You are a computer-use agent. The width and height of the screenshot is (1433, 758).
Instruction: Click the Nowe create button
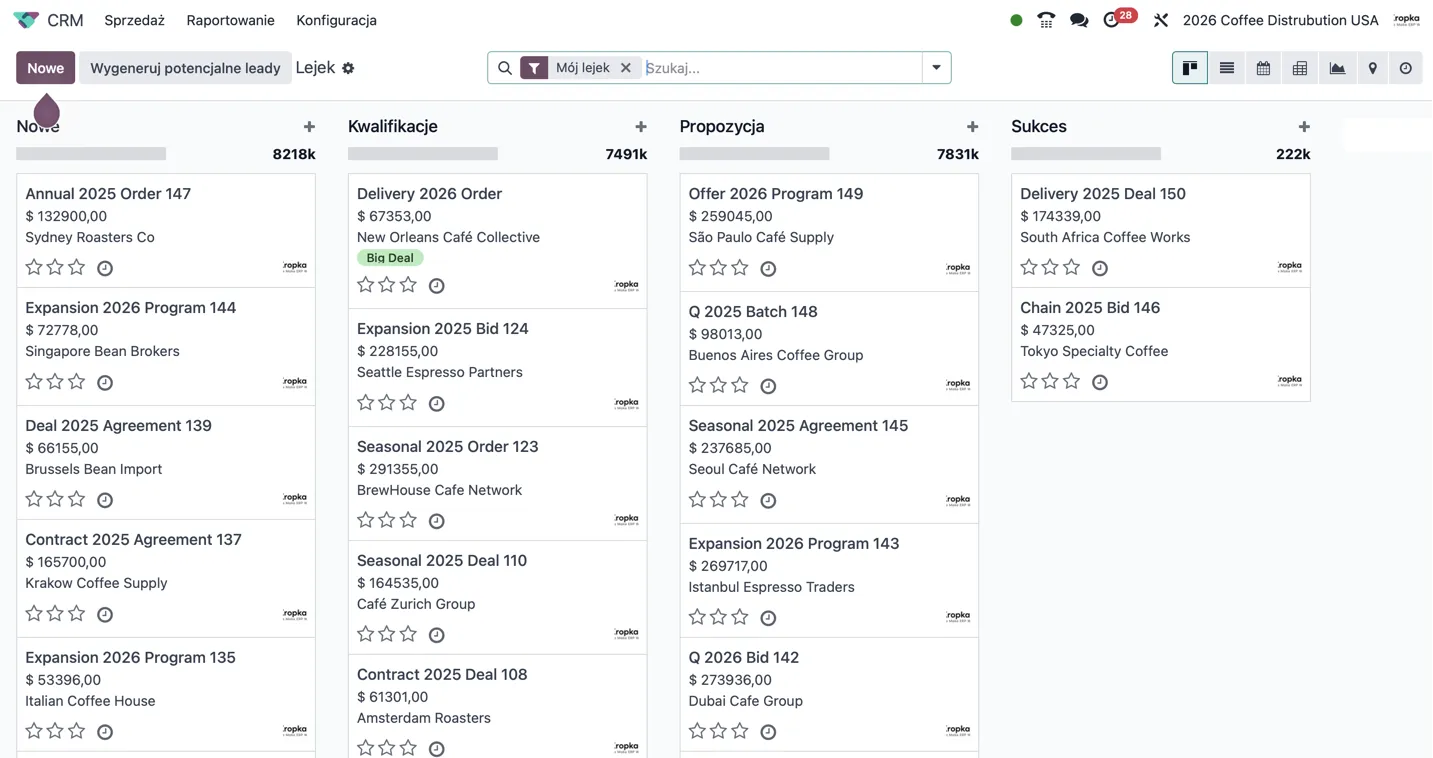coord(45,68)
